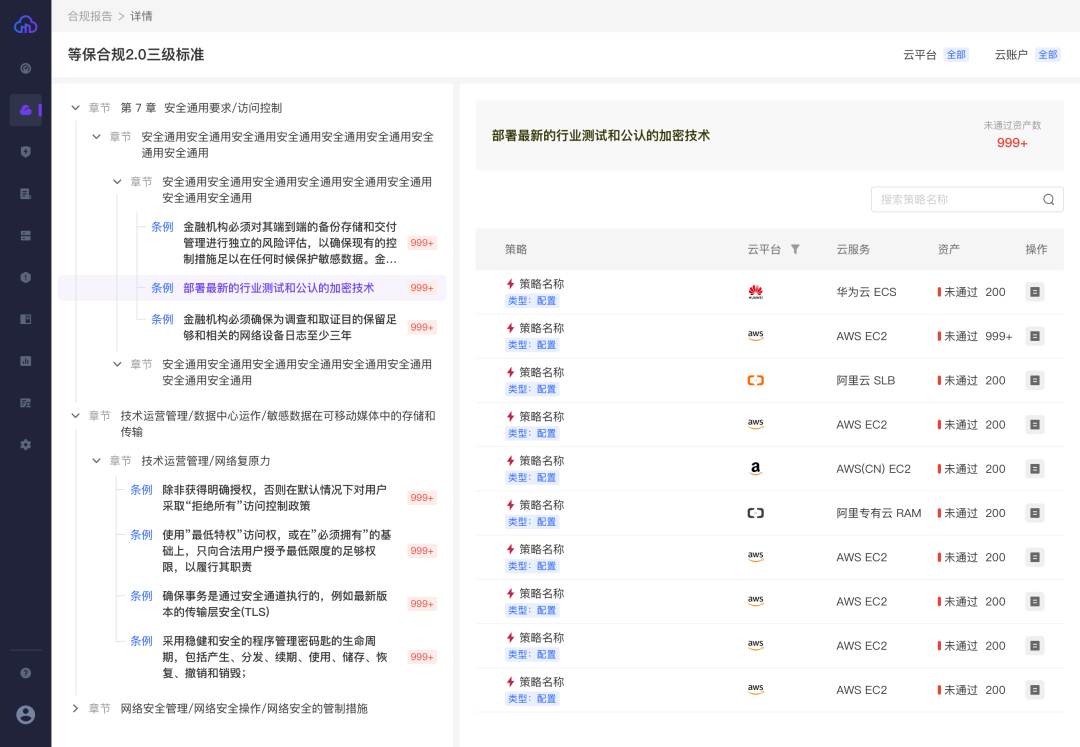
Task: Go to 合规报告 in the breadcrumb
Action: click(x=89, y=16)
